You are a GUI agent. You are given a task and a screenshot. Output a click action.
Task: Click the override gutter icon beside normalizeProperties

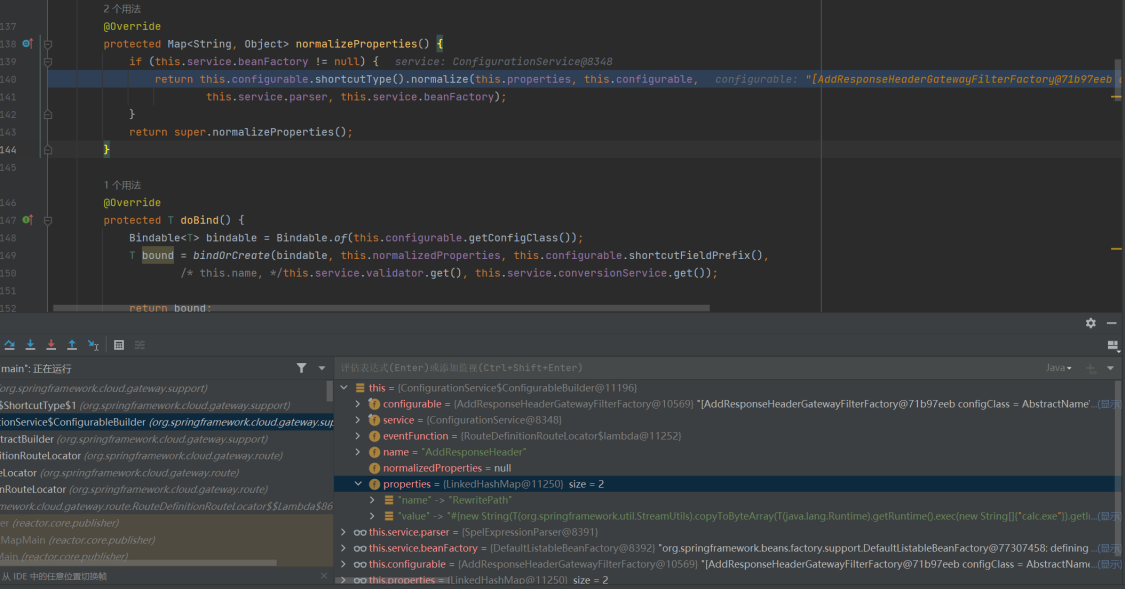pyautogui.click(x=27, y=44)
